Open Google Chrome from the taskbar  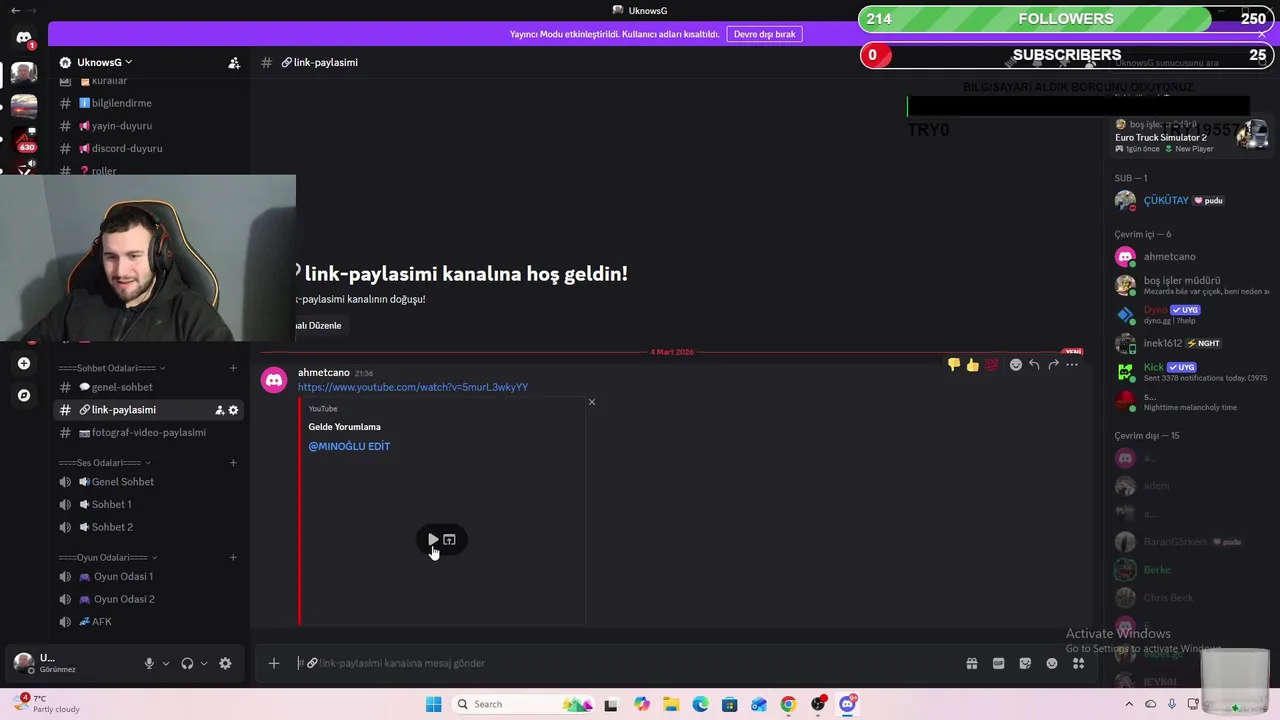click(x=788, y=704)
